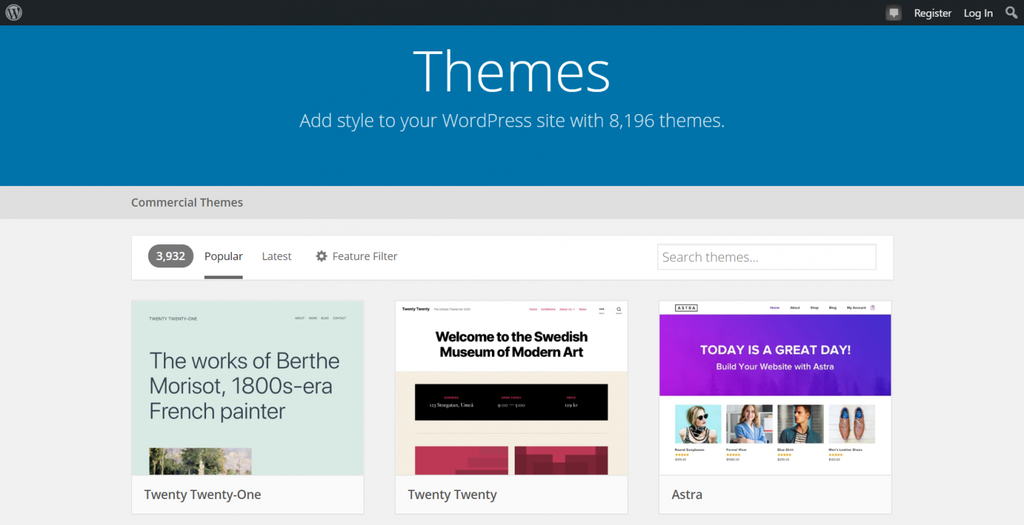Image resolution: width=1024 pixels, height=525 pixels.
Task: Click the Astra theme title
Action: 687,495
